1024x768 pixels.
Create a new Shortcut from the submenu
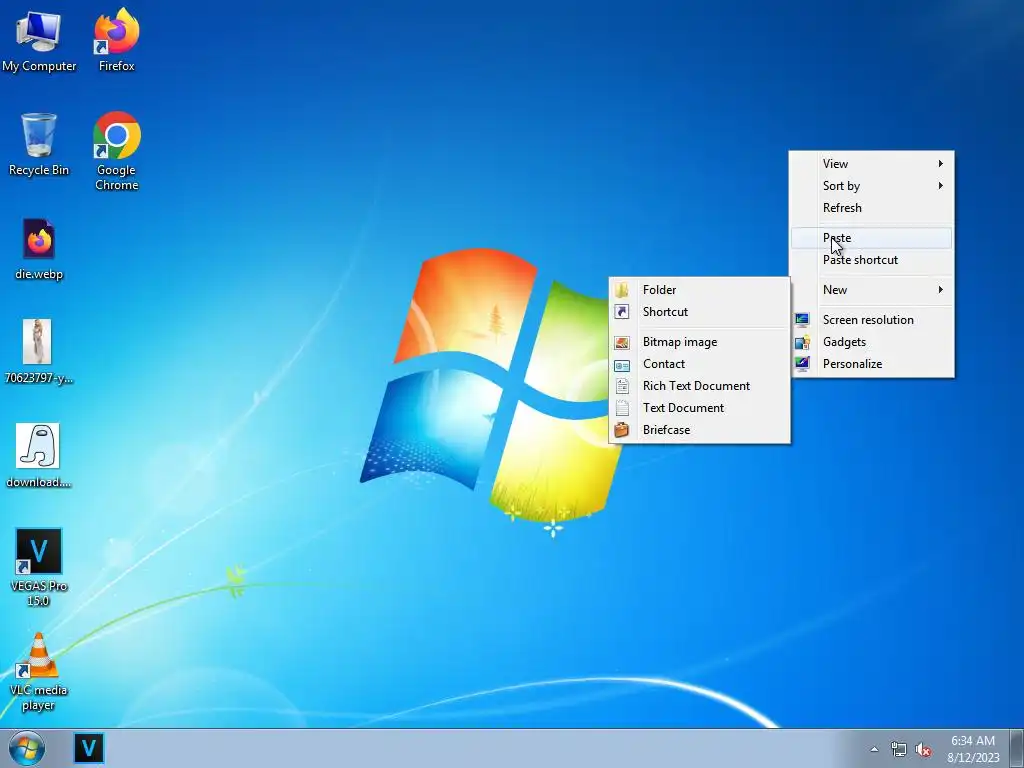point(699,312)
